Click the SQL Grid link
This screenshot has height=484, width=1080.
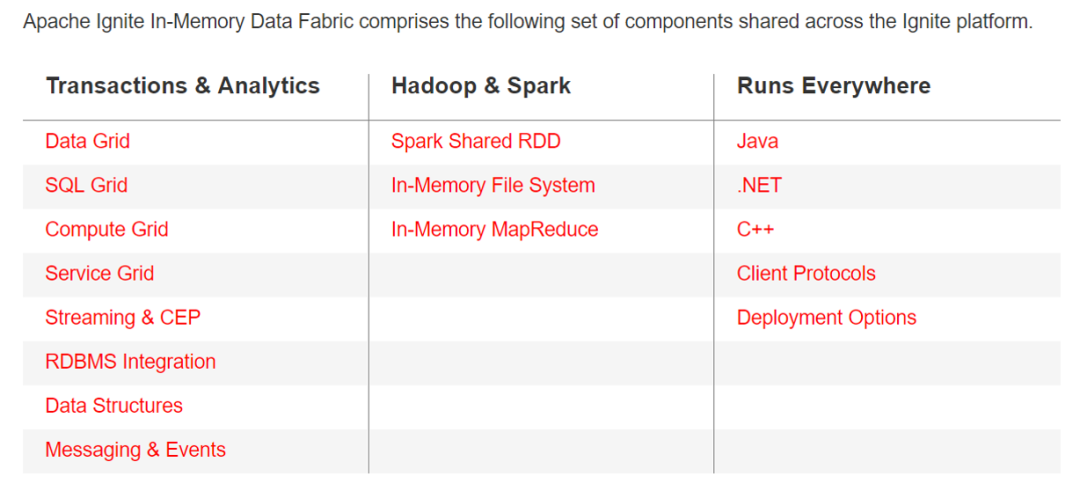click(x=86, y=185)
